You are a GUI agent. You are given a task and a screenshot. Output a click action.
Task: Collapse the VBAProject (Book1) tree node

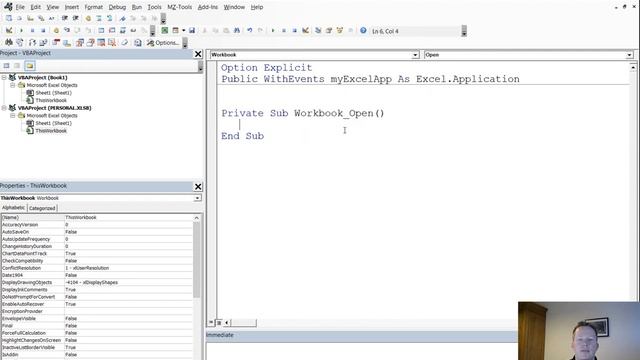click(4, 77)
